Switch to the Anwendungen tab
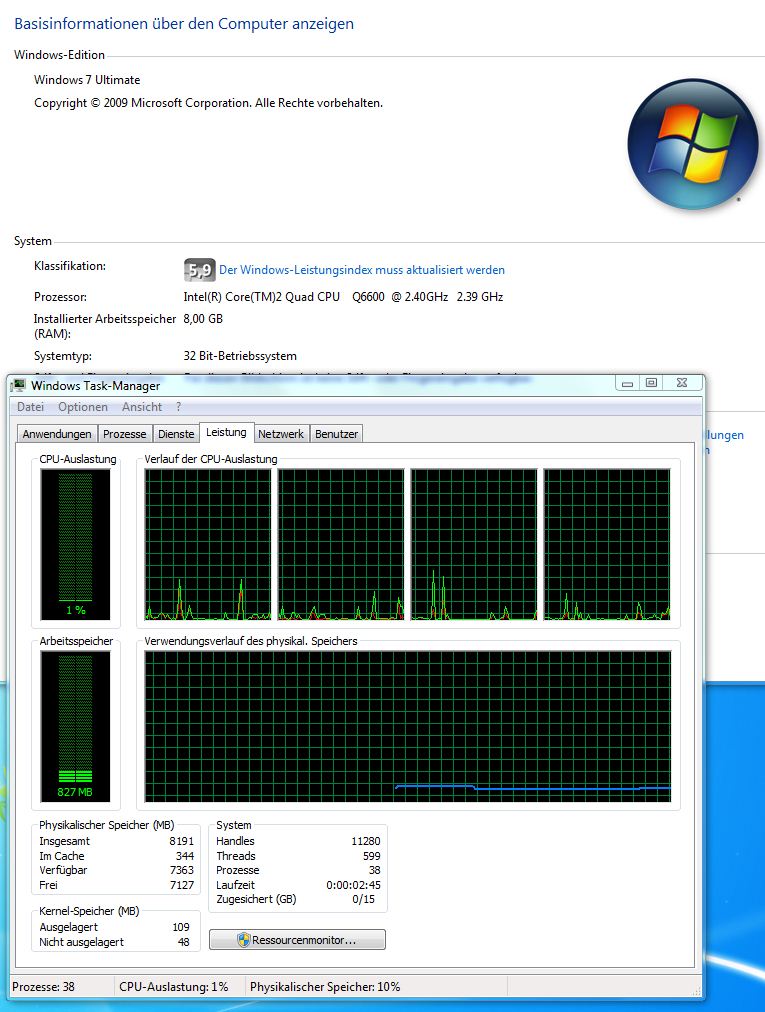This screenshot has width=765, height=1012. [x=57, y=434]
